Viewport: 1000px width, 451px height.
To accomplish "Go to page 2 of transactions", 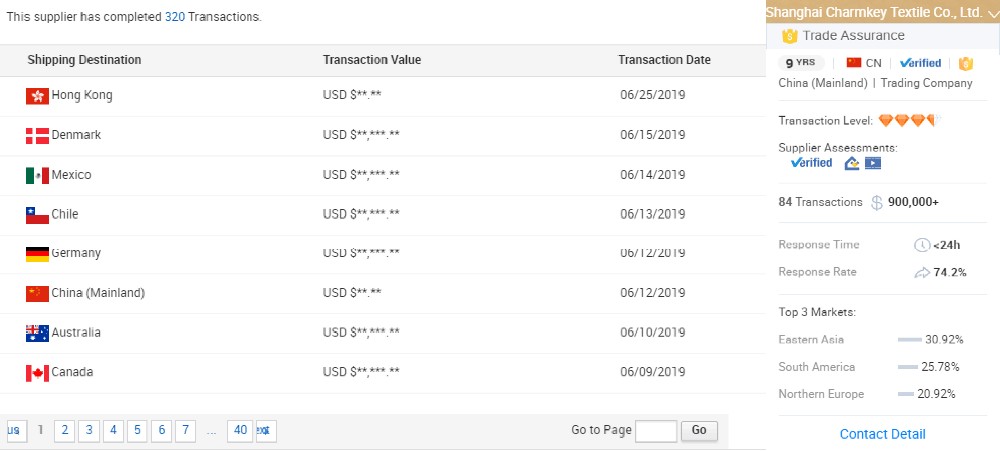I will point(64,430).
